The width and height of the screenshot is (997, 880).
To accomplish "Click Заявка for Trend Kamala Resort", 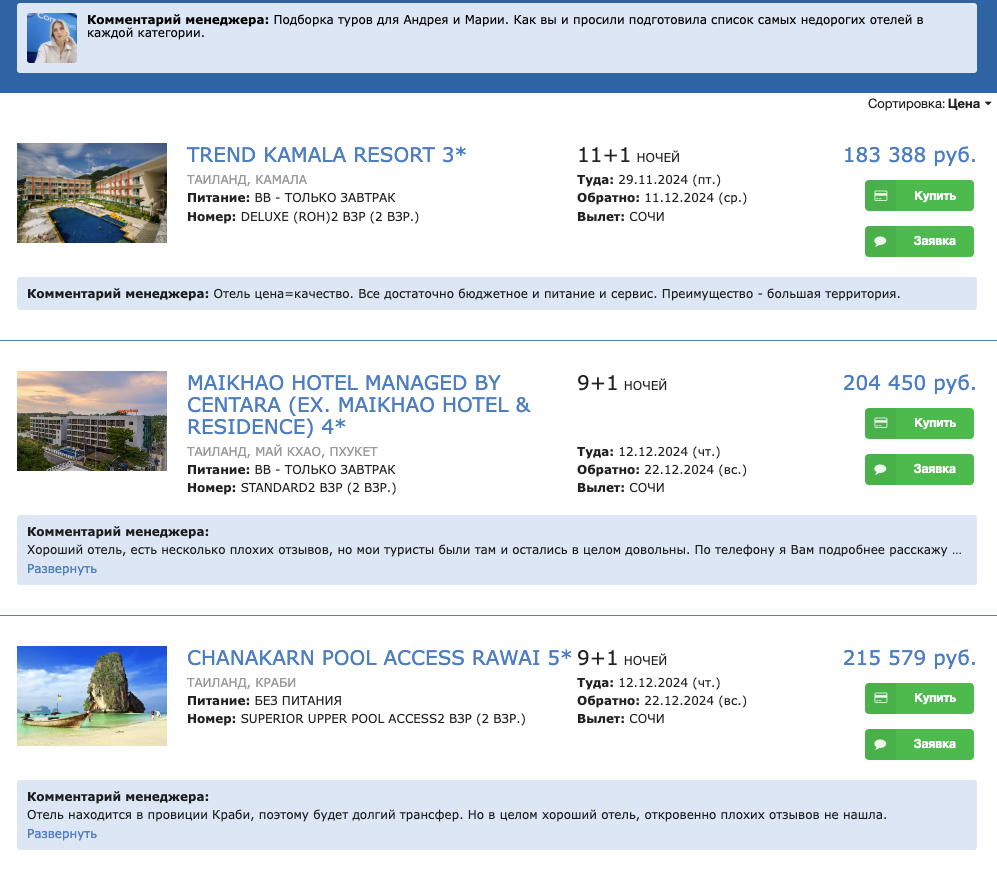I will 919,242.
